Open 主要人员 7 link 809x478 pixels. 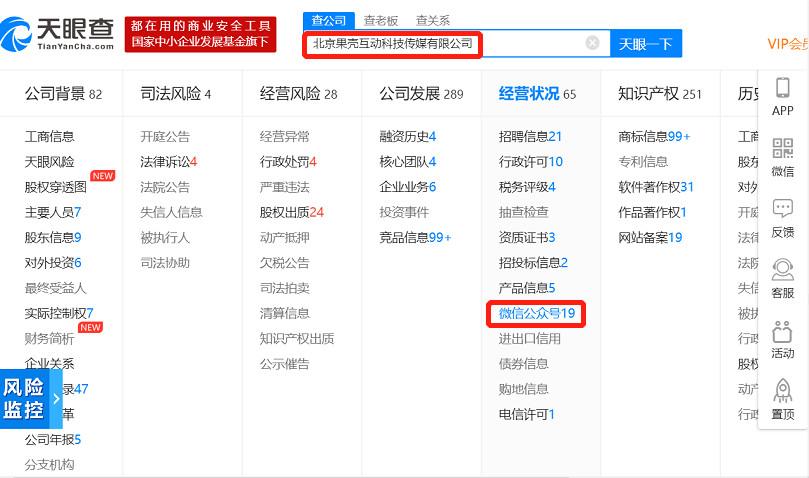pyautogui.click(x=53, y=212)
